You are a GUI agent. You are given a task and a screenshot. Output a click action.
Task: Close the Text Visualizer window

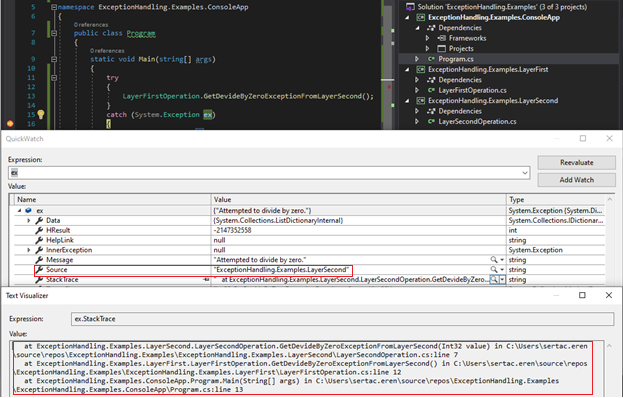point(609,295)
